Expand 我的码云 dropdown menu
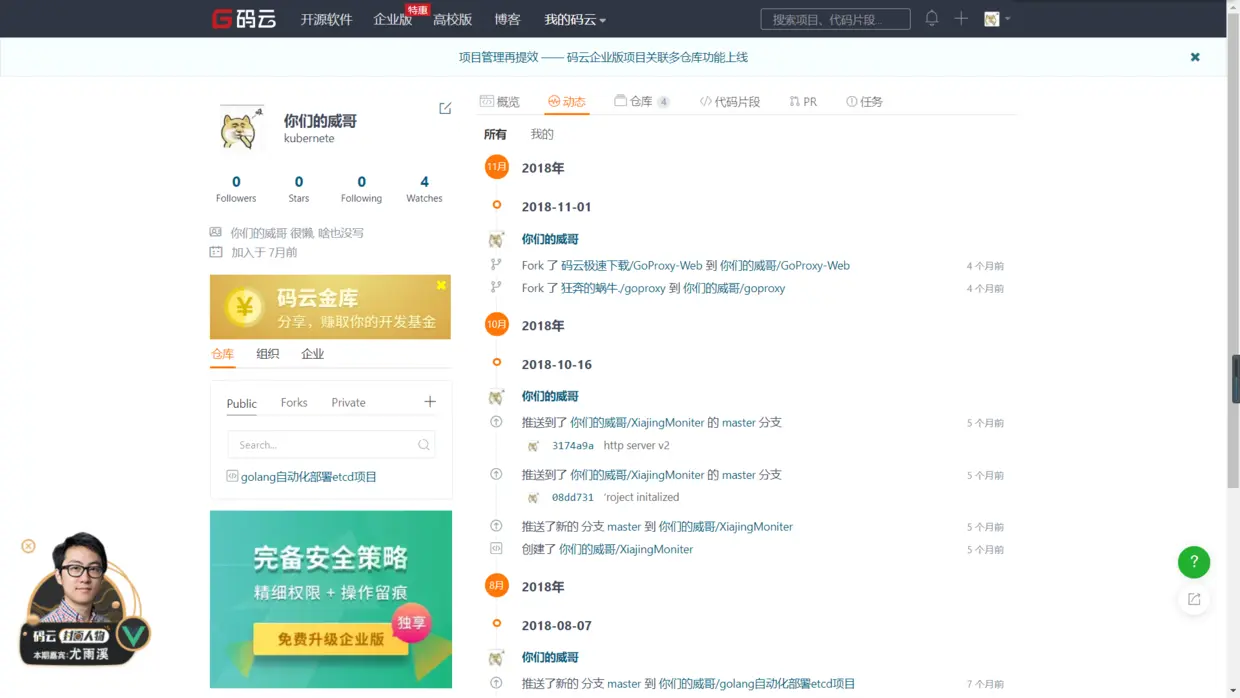Screen dimensions: 1240x698 pyautogui.click(x=575, y=20)
